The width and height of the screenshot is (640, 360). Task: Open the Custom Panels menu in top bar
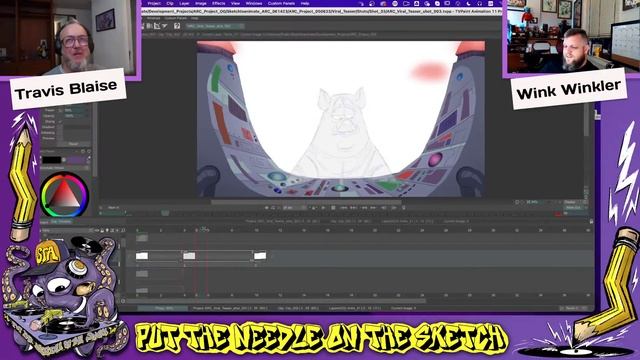pyautogui.click(x=281, y=3)
